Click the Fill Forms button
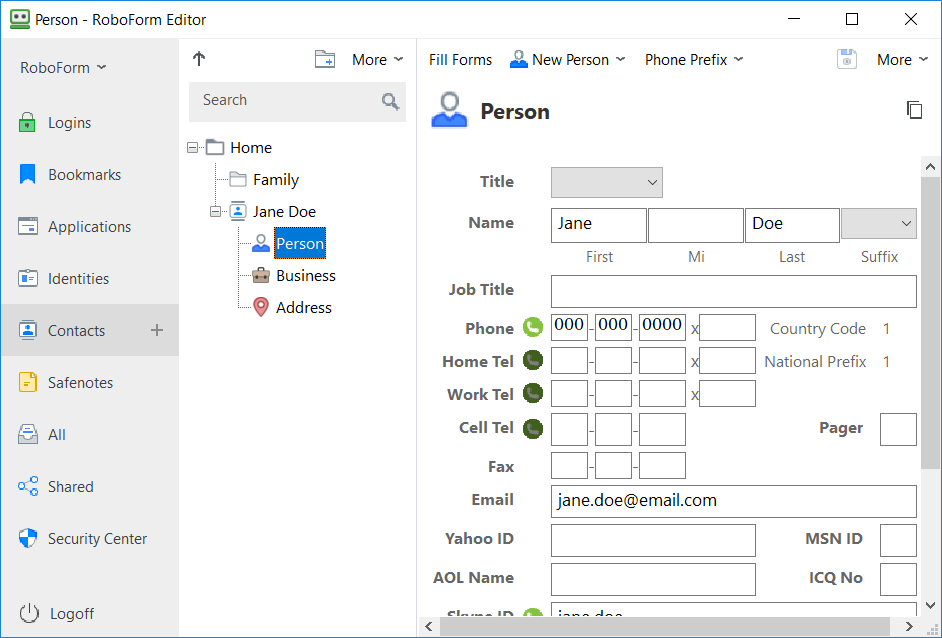Image resolution: width=942 pixels, height=638 pixels. click(x=460, y=59)
